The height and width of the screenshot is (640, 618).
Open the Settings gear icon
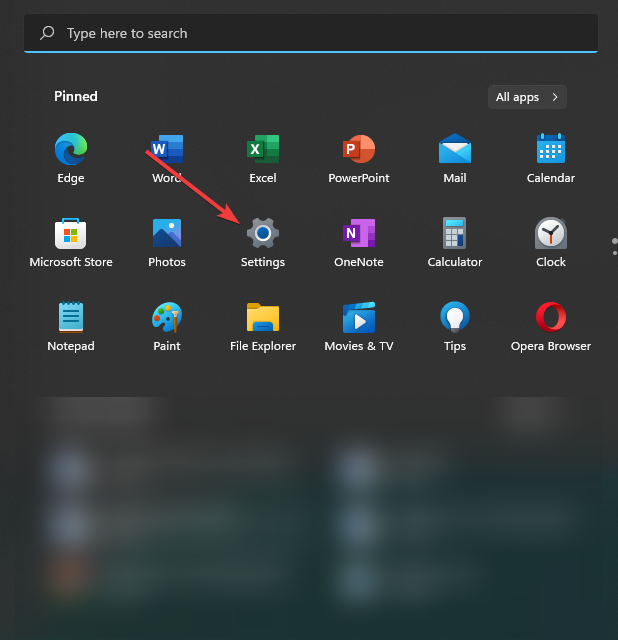click(x=263, y=233)
